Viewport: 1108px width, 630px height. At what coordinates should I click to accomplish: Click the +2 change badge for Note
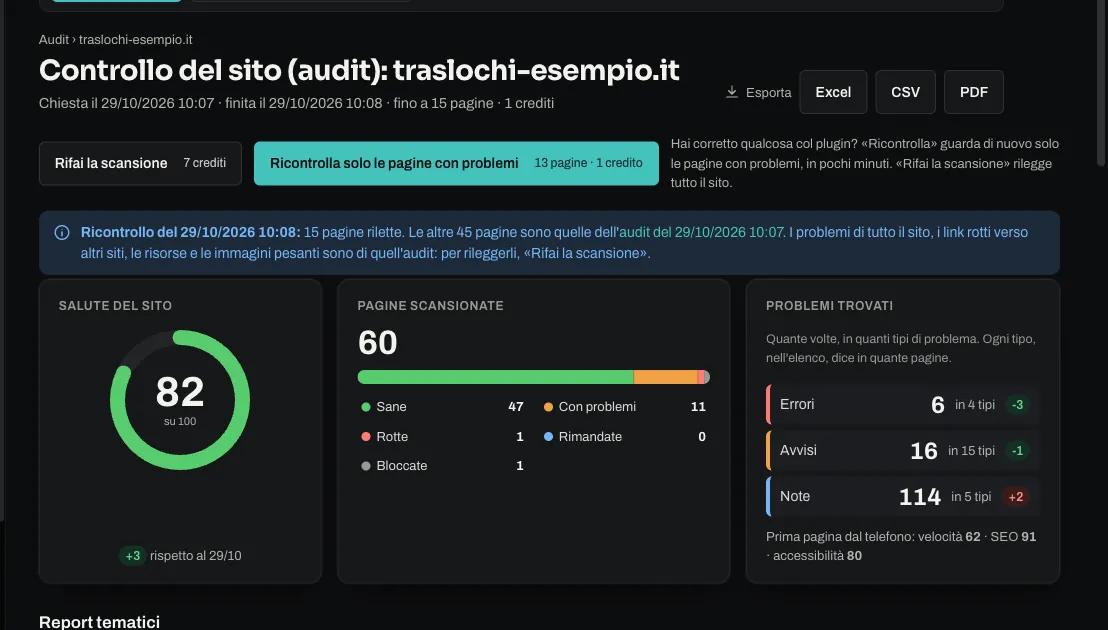[1016, 497]
